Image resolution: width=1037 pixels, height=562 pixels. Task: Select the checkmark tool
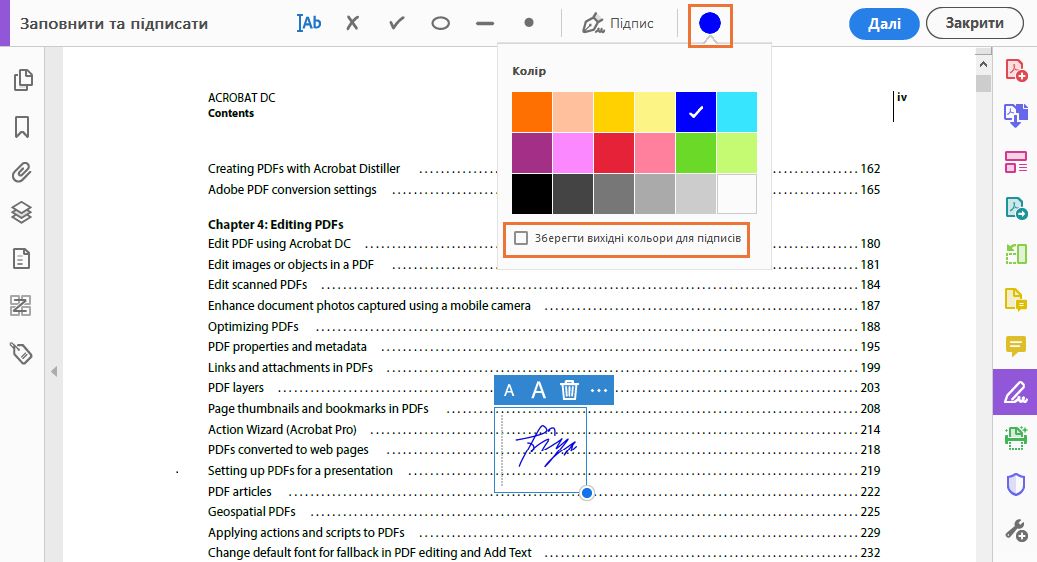(397, 23)
